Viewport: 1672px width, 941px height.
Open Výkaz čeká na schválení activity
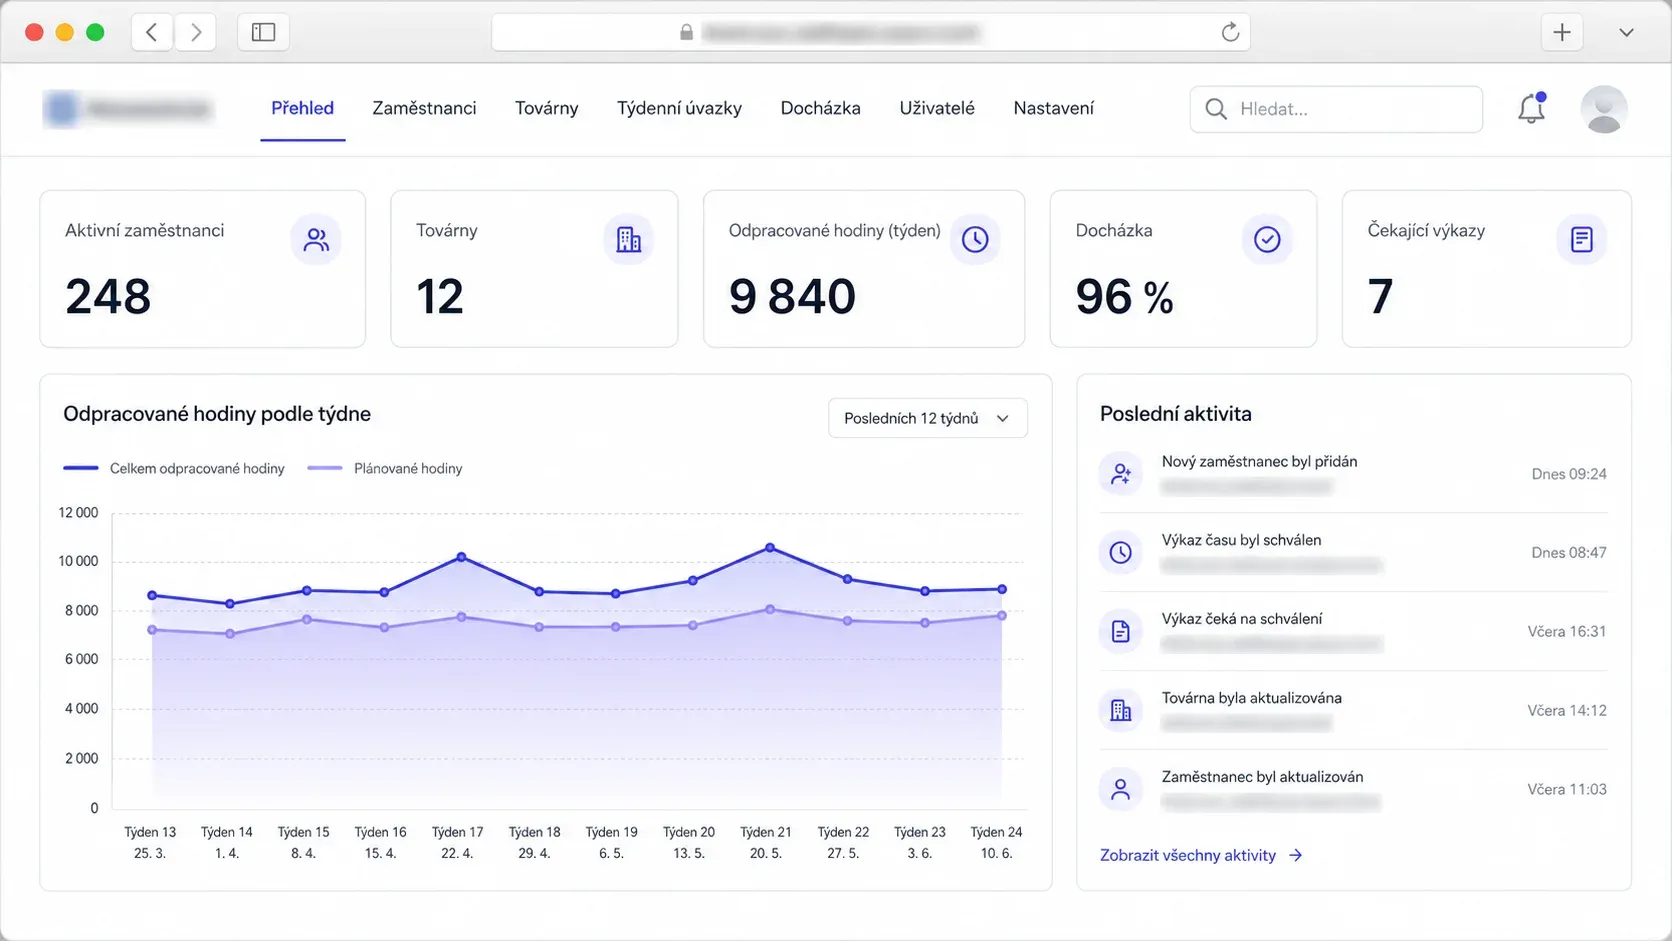[1353, 631]
